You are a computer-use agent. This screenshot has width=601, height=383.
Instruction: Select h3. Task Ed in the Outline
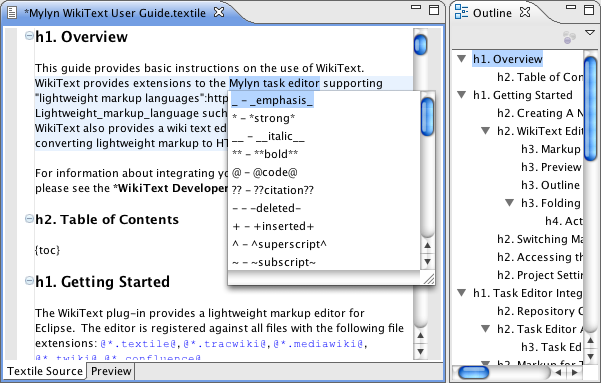[551, 347]
